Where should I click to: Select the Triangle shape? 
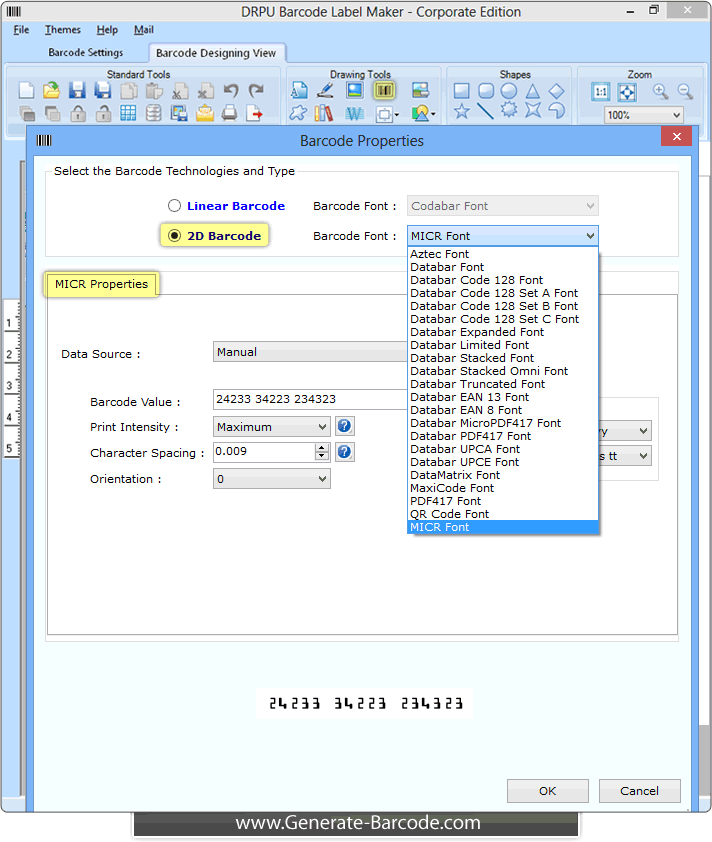533,91
